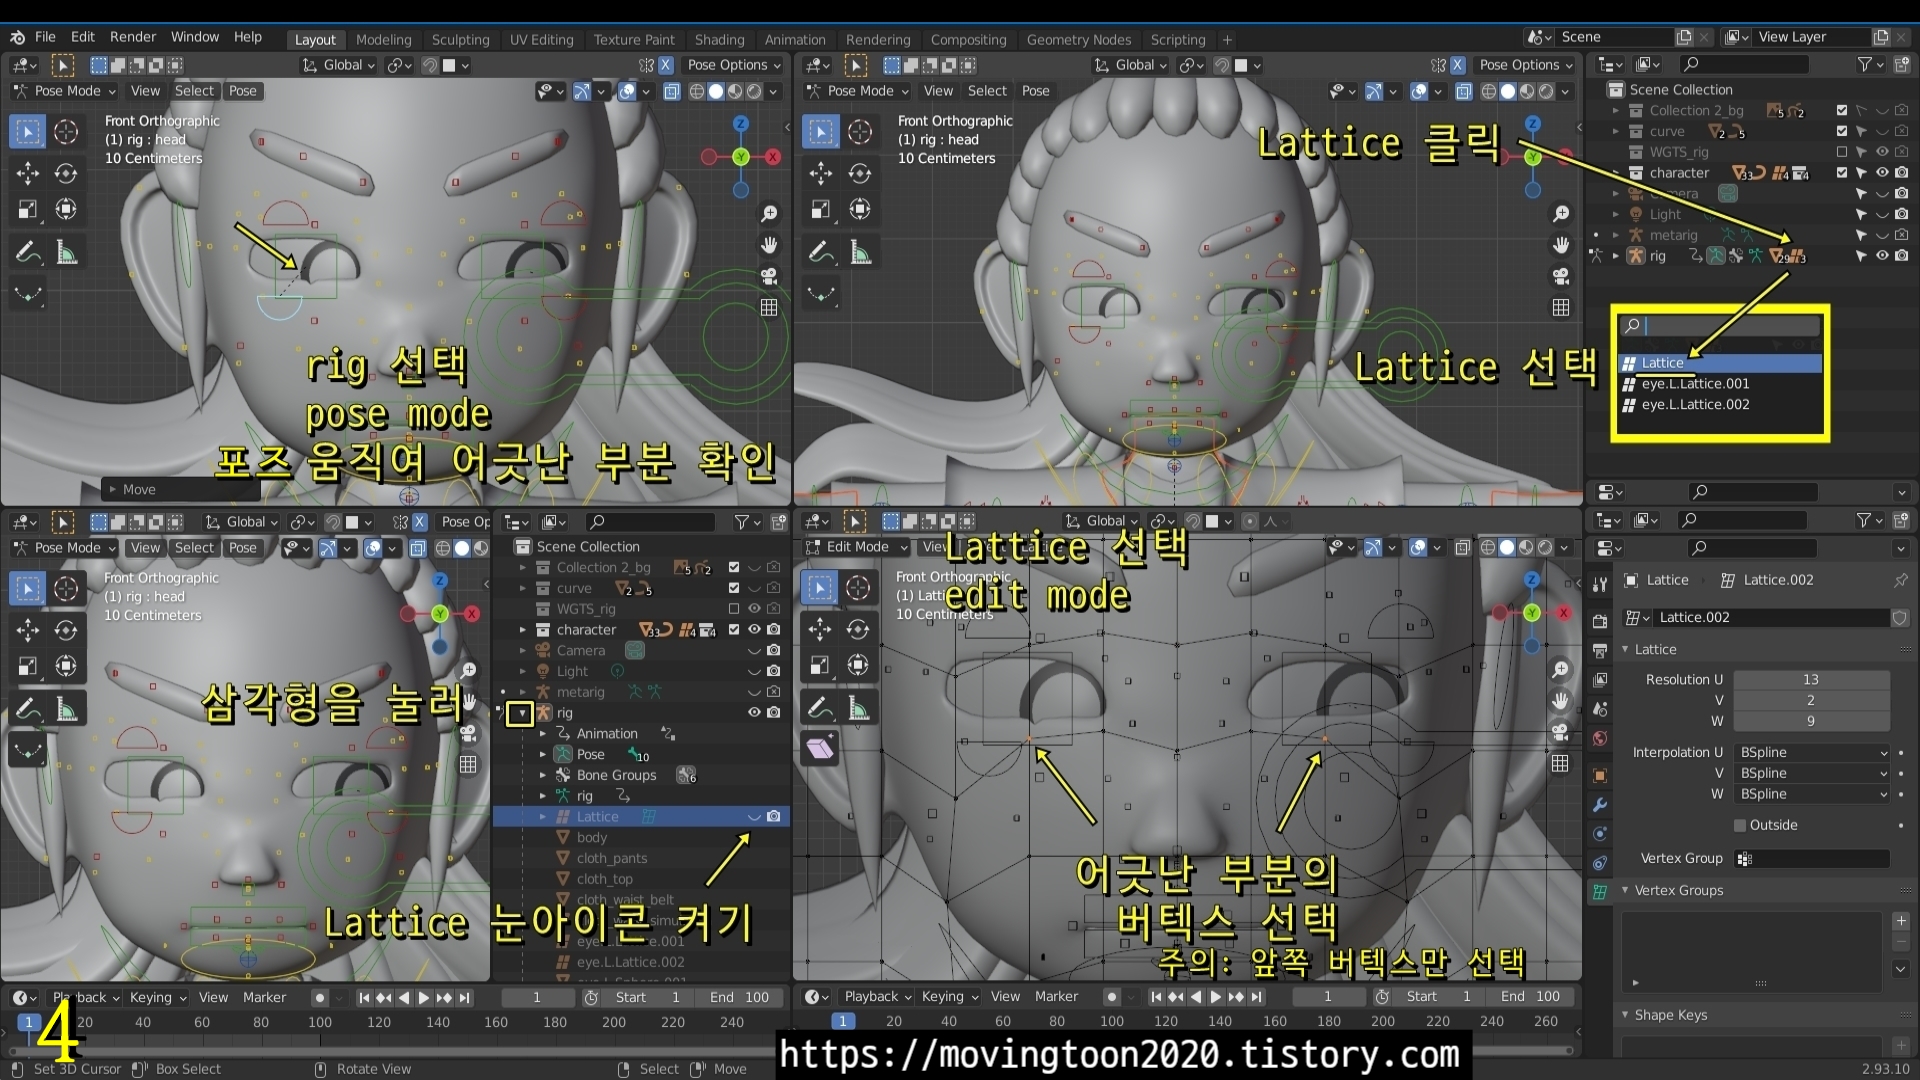Select the Scale tool in top-left viewport

click(28, 209)
